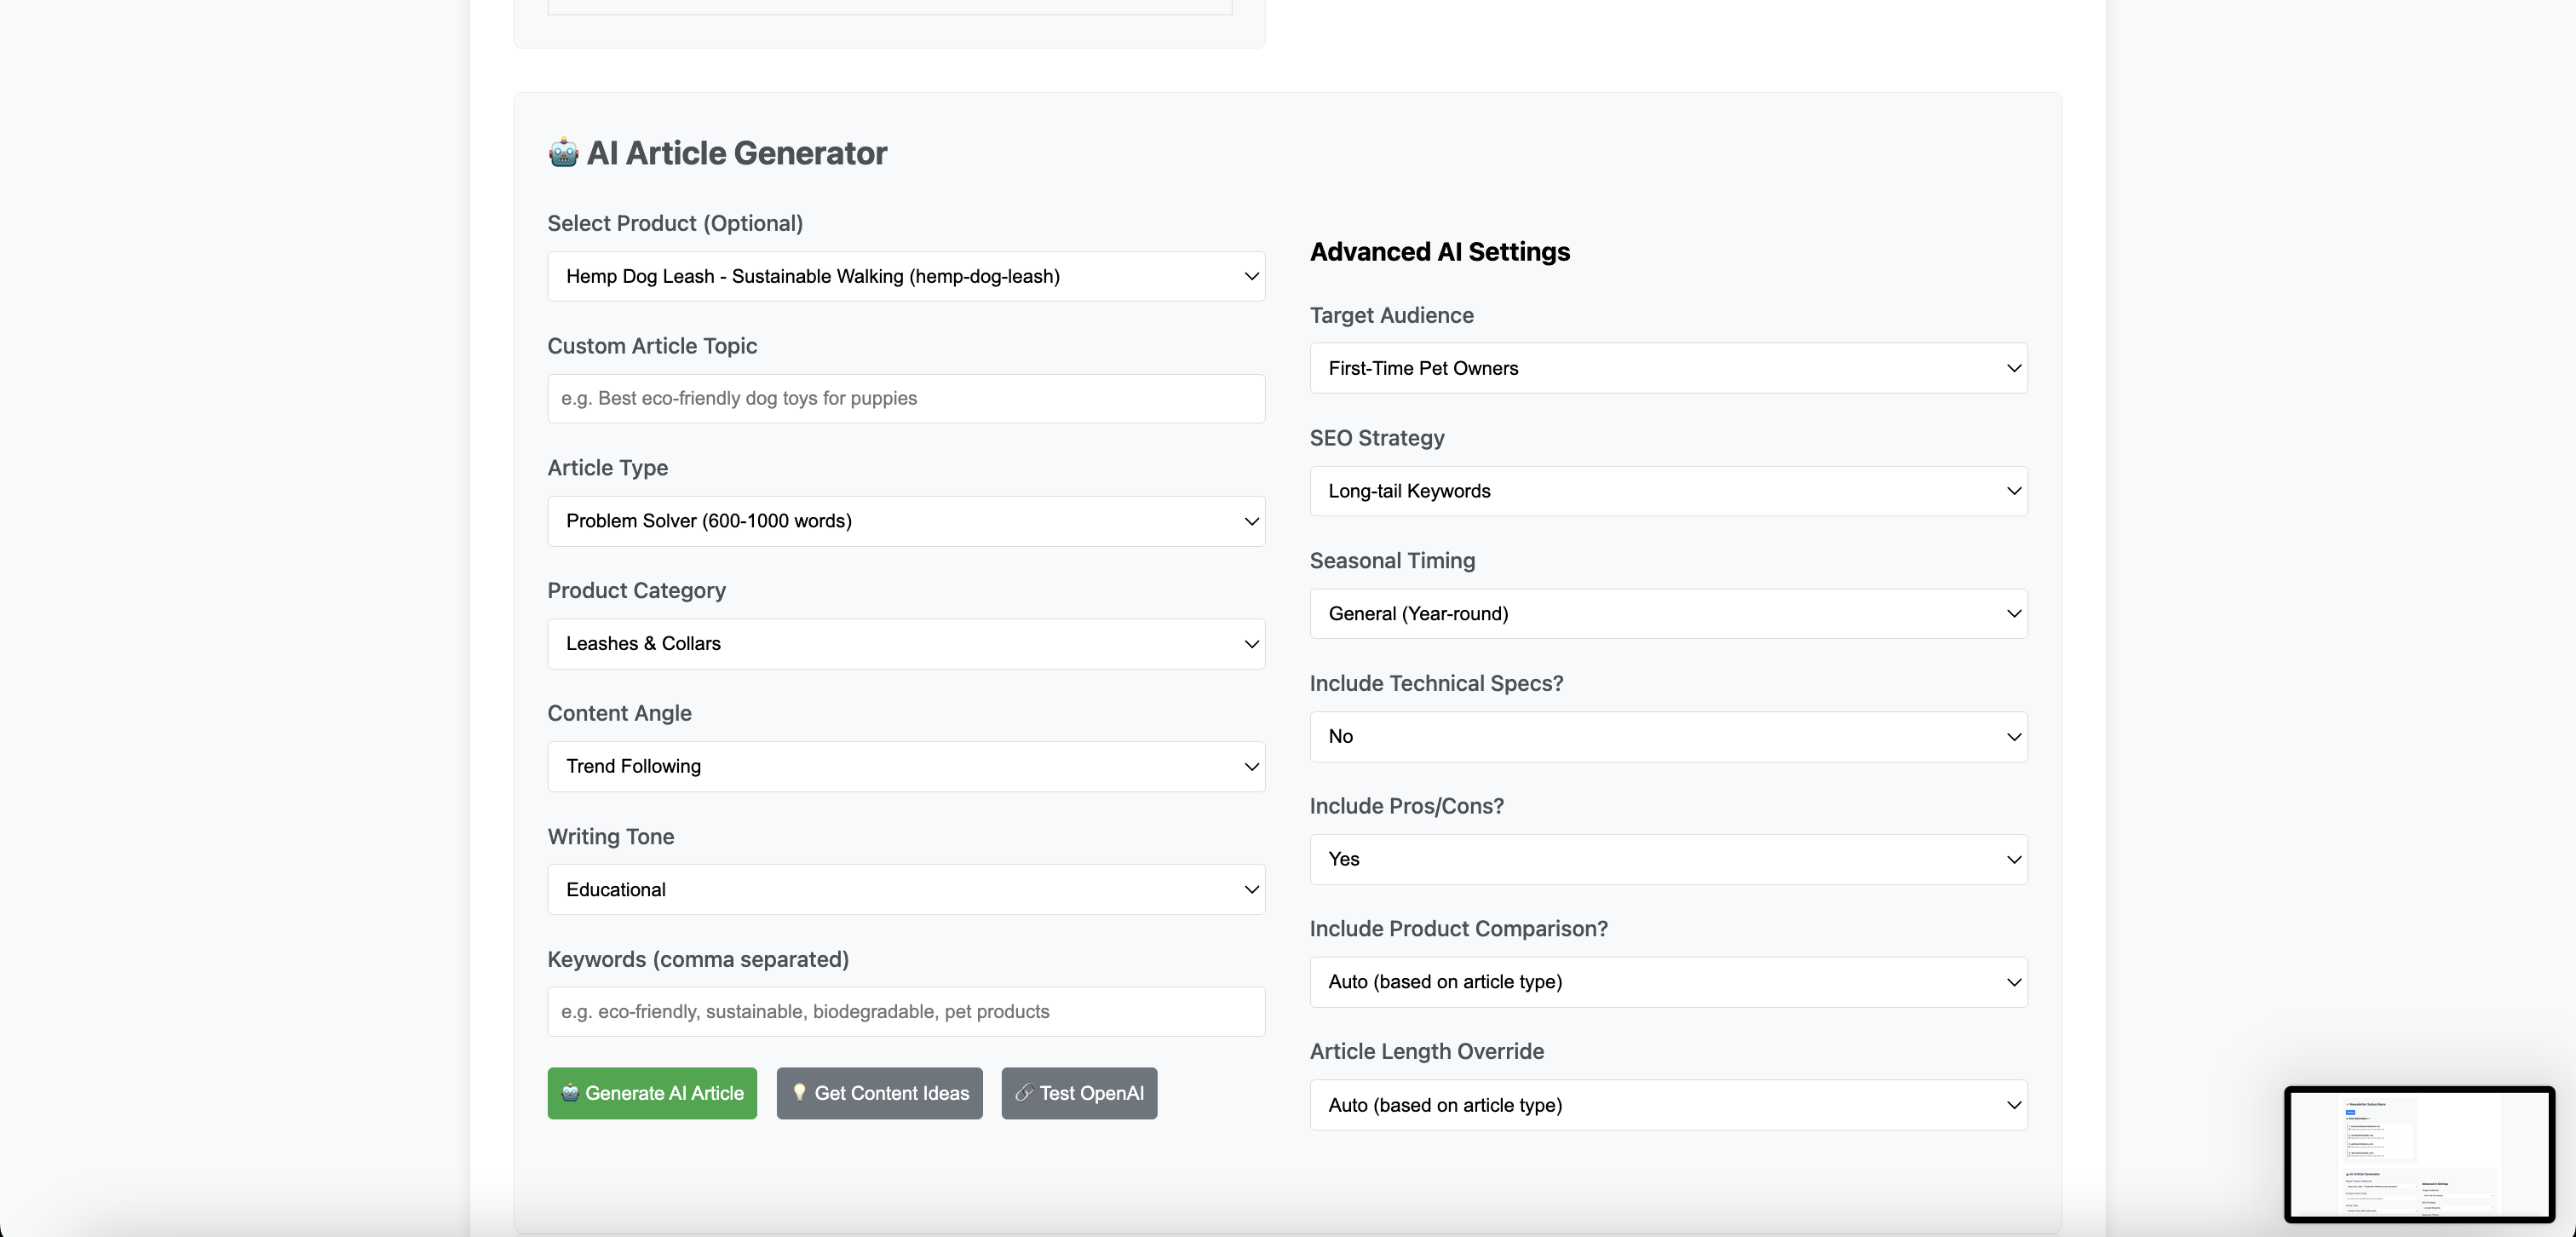This screenshot has width=2576, height=1237.
Task: Open the Target Audience dropdown
Action: (1668, 368)
